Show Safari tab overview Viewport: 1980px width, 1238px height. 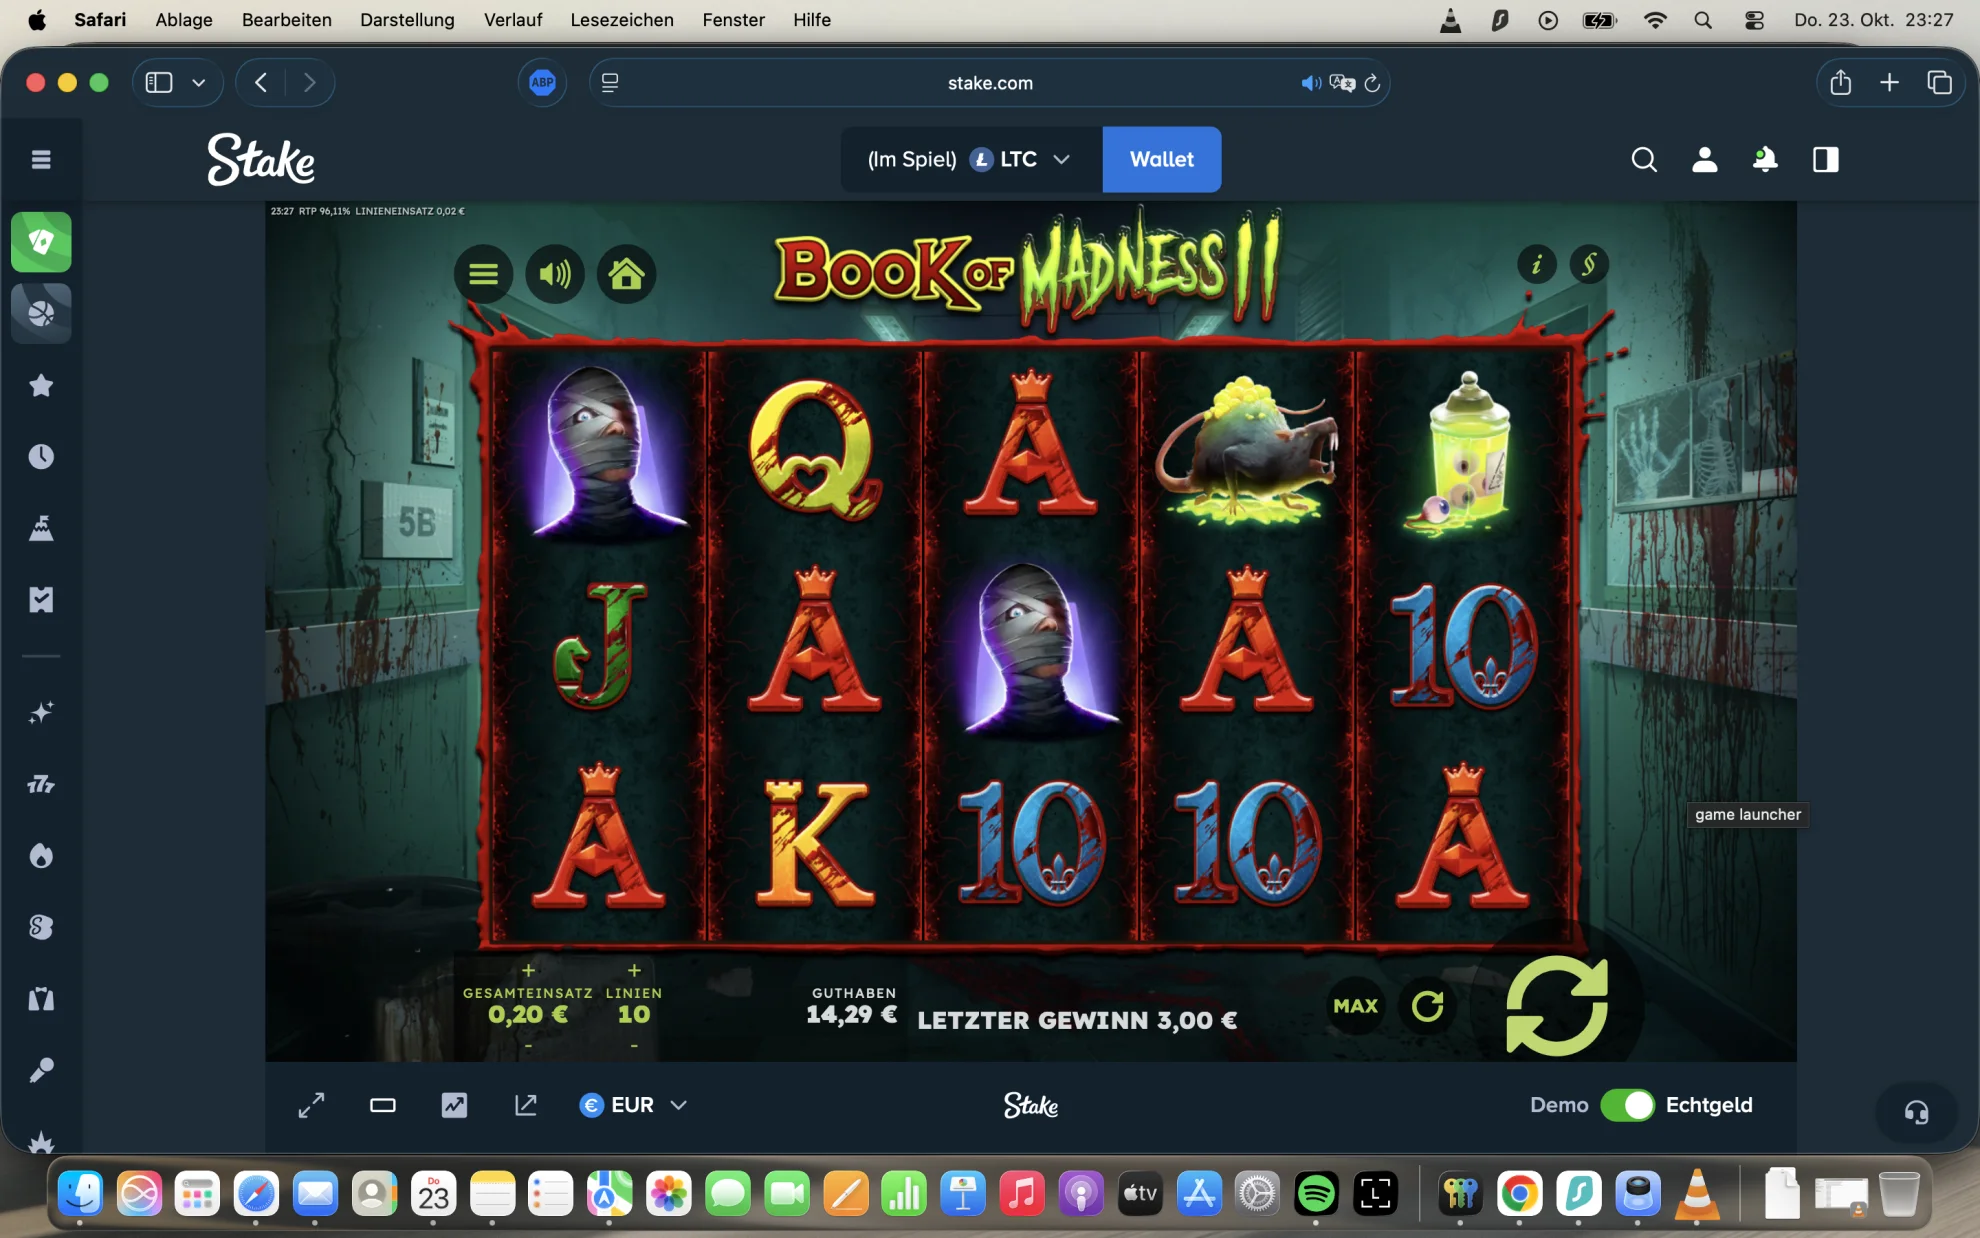click(1939, 83)
